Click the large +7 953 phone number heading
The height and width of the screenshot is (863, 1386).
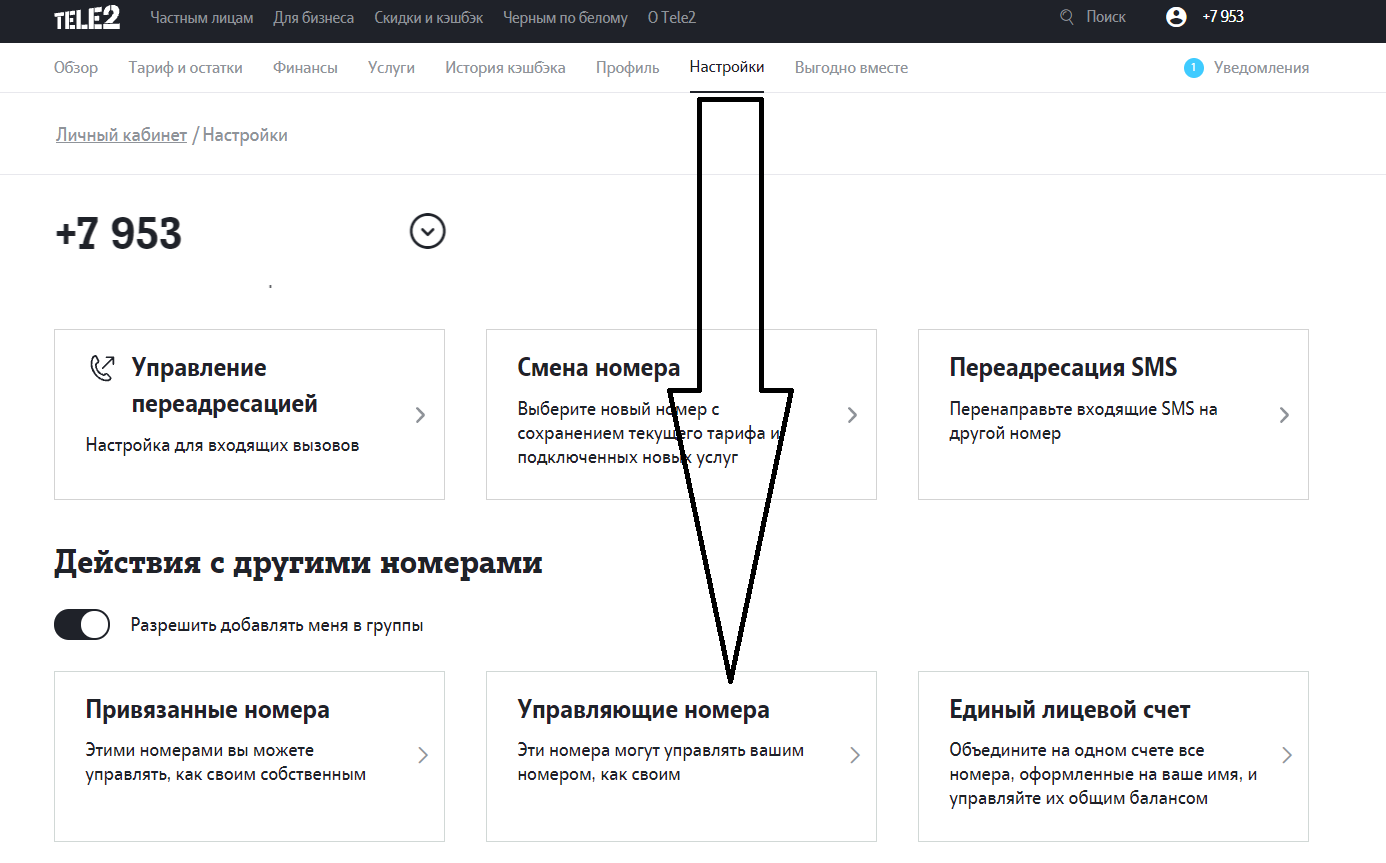coord(119,234)
